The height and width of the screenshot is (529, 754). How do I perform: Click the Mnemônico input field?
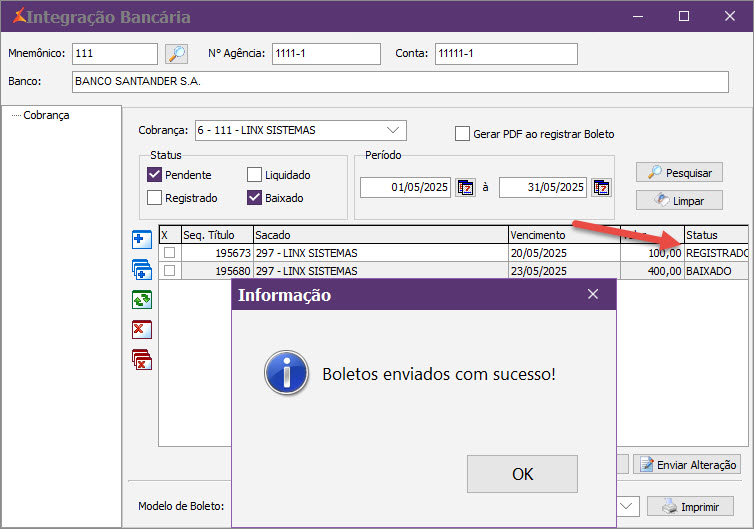click(115, 53)
